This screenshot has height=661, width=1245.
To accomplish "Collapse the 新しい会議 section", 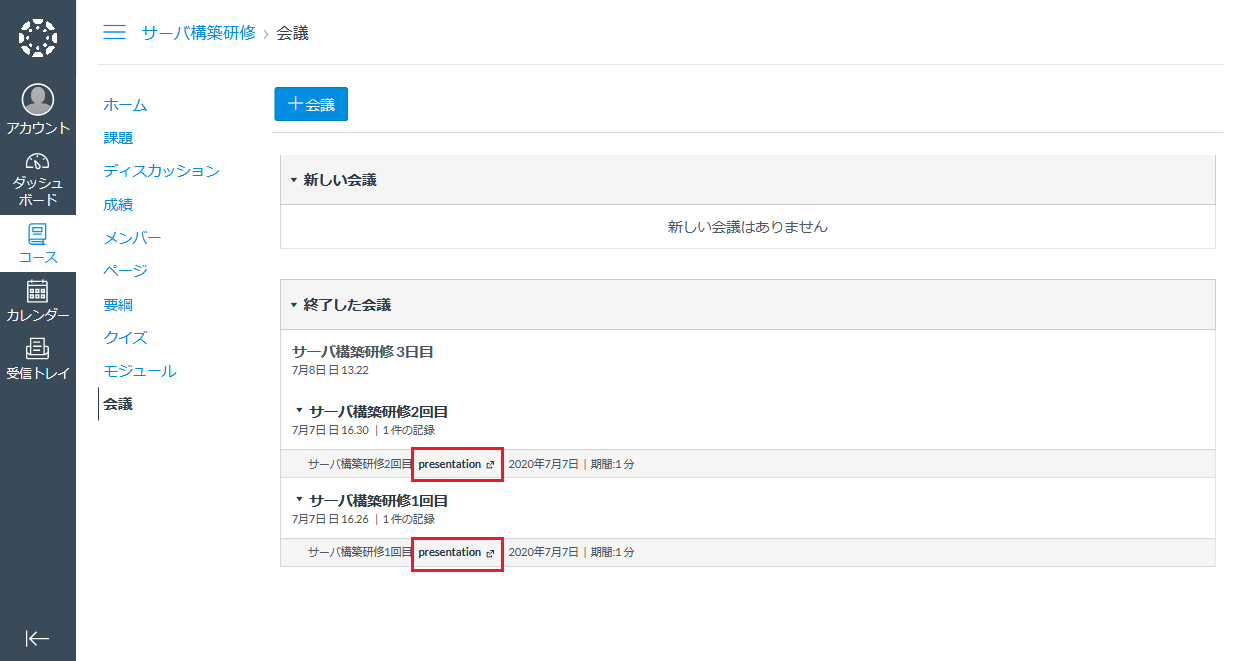I will pos(294,180).
